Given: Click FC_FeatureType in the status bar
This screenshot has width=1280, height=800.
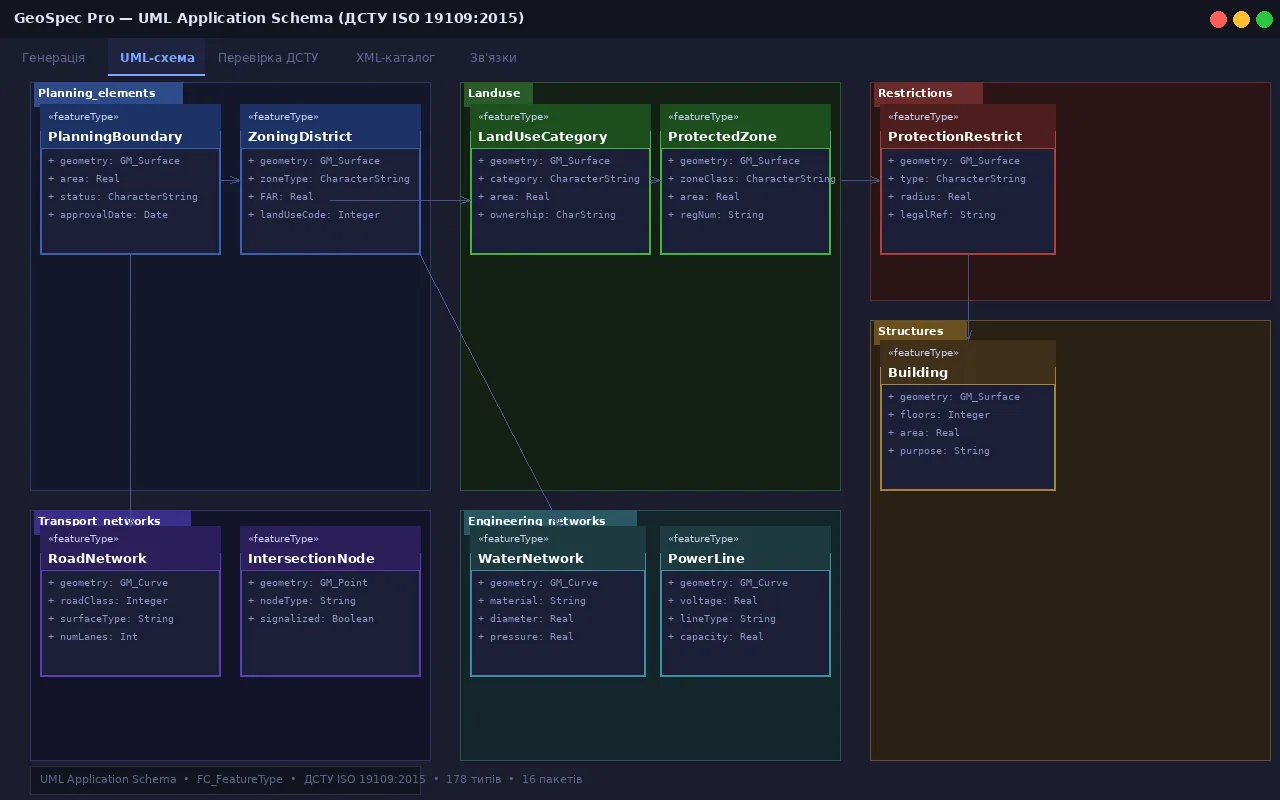Looking at the screenshot, I should pos(240,779).
